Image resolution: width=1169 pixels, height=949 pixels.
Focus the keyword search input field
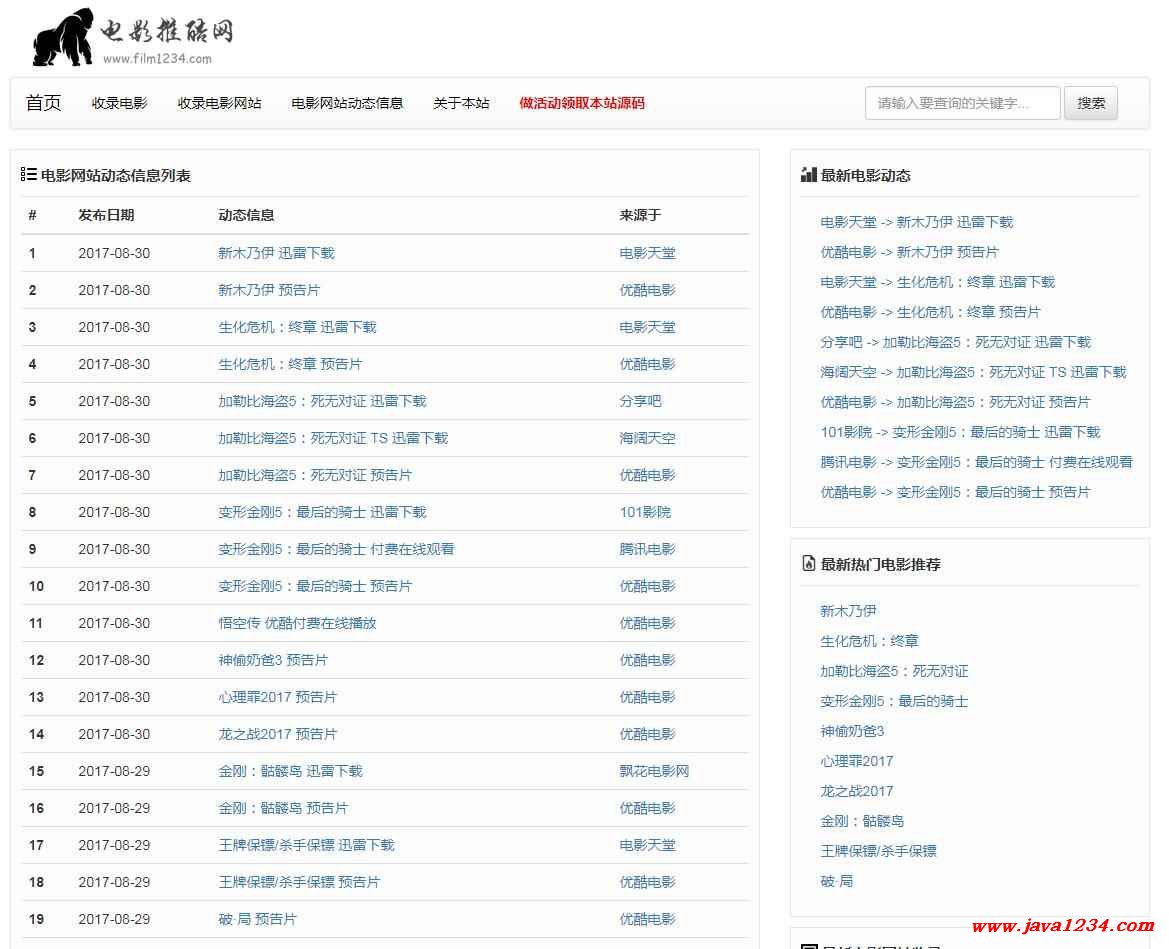tap(962, 103)
